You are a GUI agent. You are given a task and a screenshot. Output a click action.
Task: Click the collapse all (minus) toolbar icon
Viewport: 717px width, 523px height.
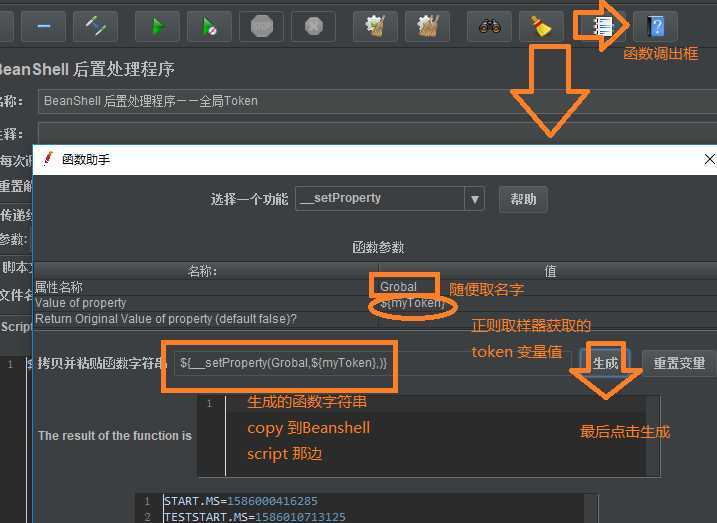43,26
